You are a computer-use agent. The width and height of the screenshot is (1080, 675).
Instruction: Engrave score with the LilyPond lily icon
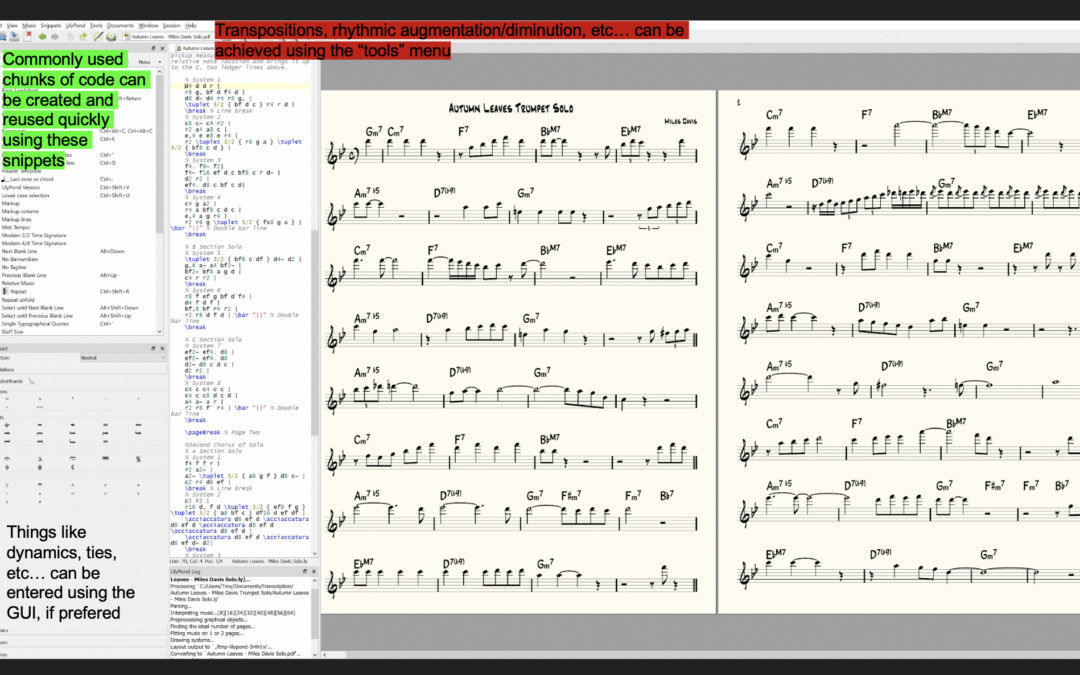pyautogui.click(x=111, y=37)
